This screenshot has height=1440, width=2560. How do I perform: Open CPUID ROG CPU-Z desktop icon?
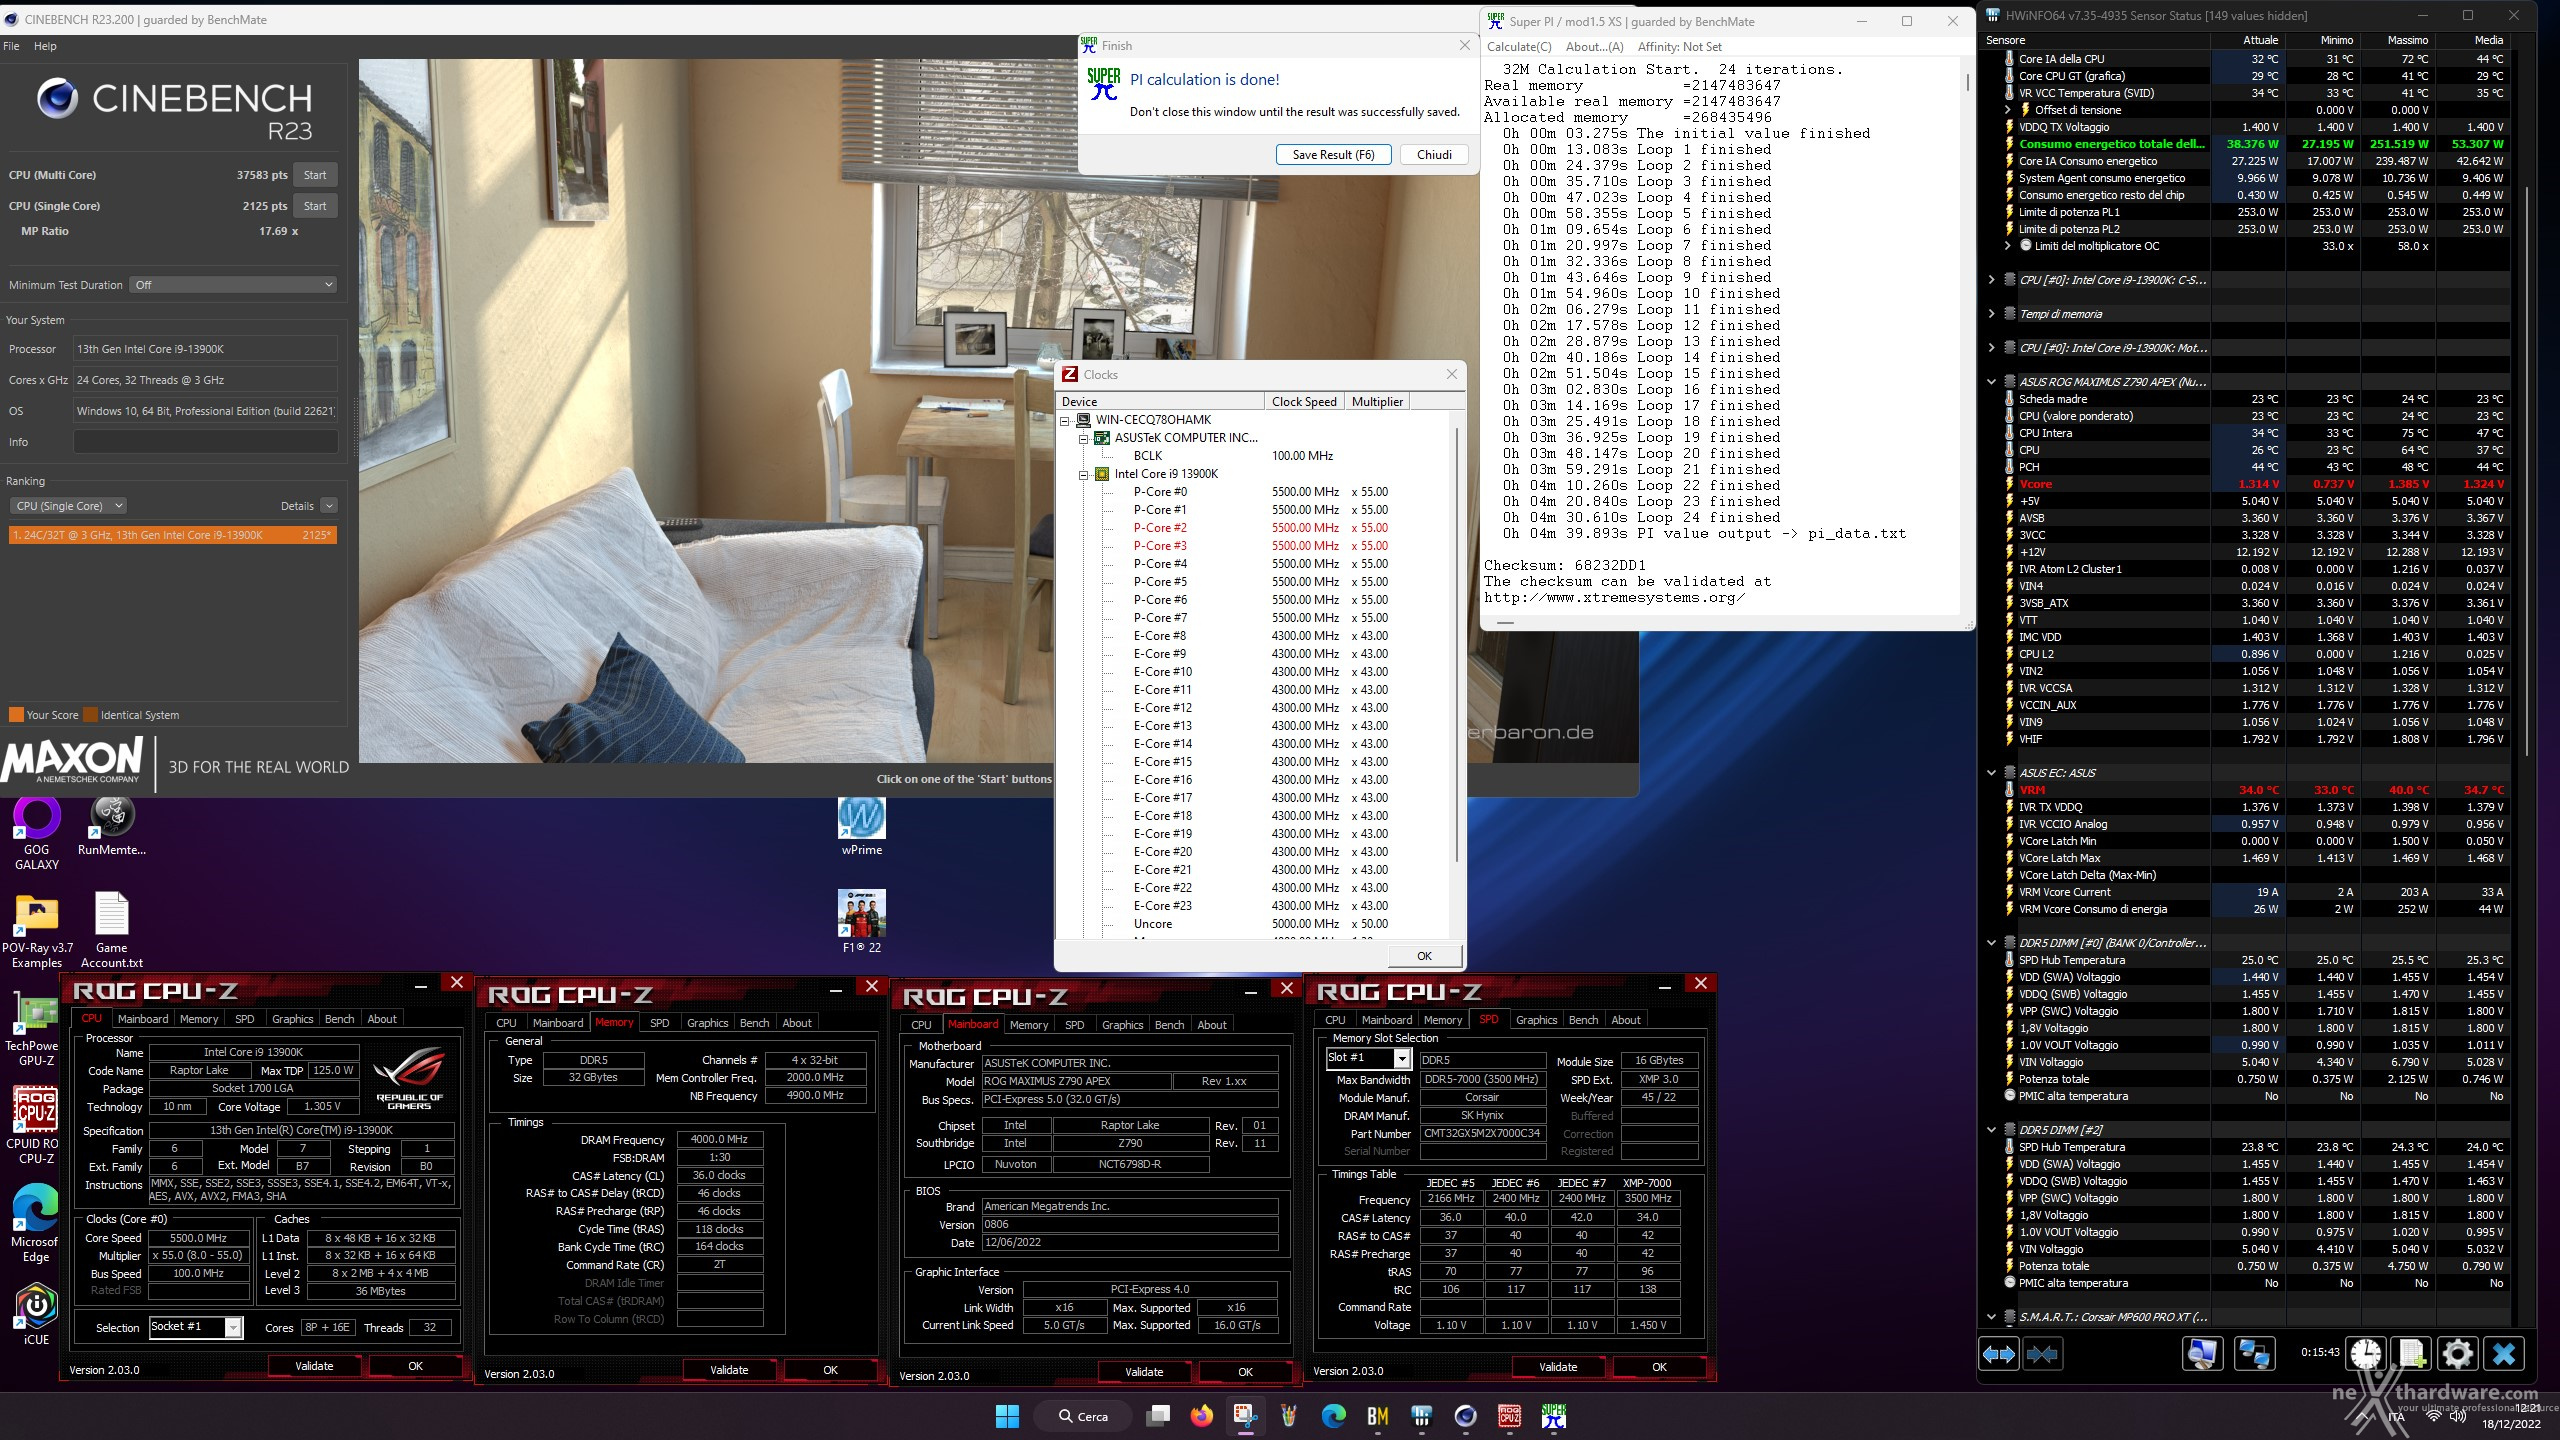36,1126
